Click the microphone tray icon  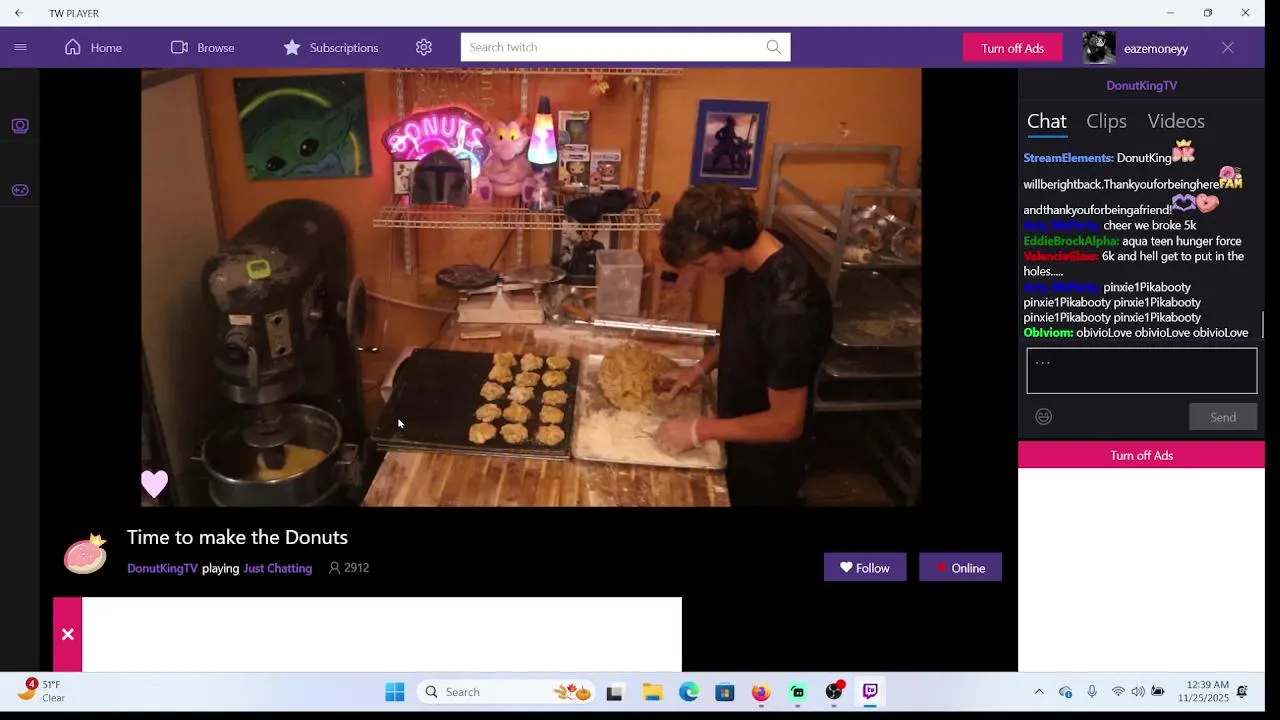click(x=1092, y=692)
